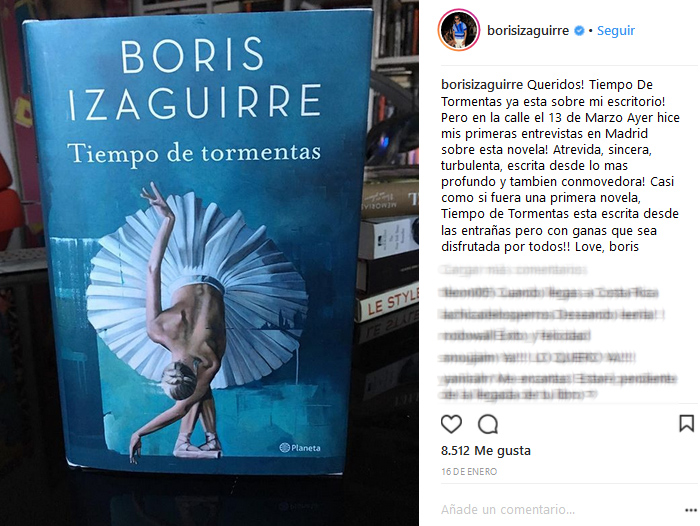Click the last blurred comment about the book
Screen dimensions: 700x526
tap(559, 387)
